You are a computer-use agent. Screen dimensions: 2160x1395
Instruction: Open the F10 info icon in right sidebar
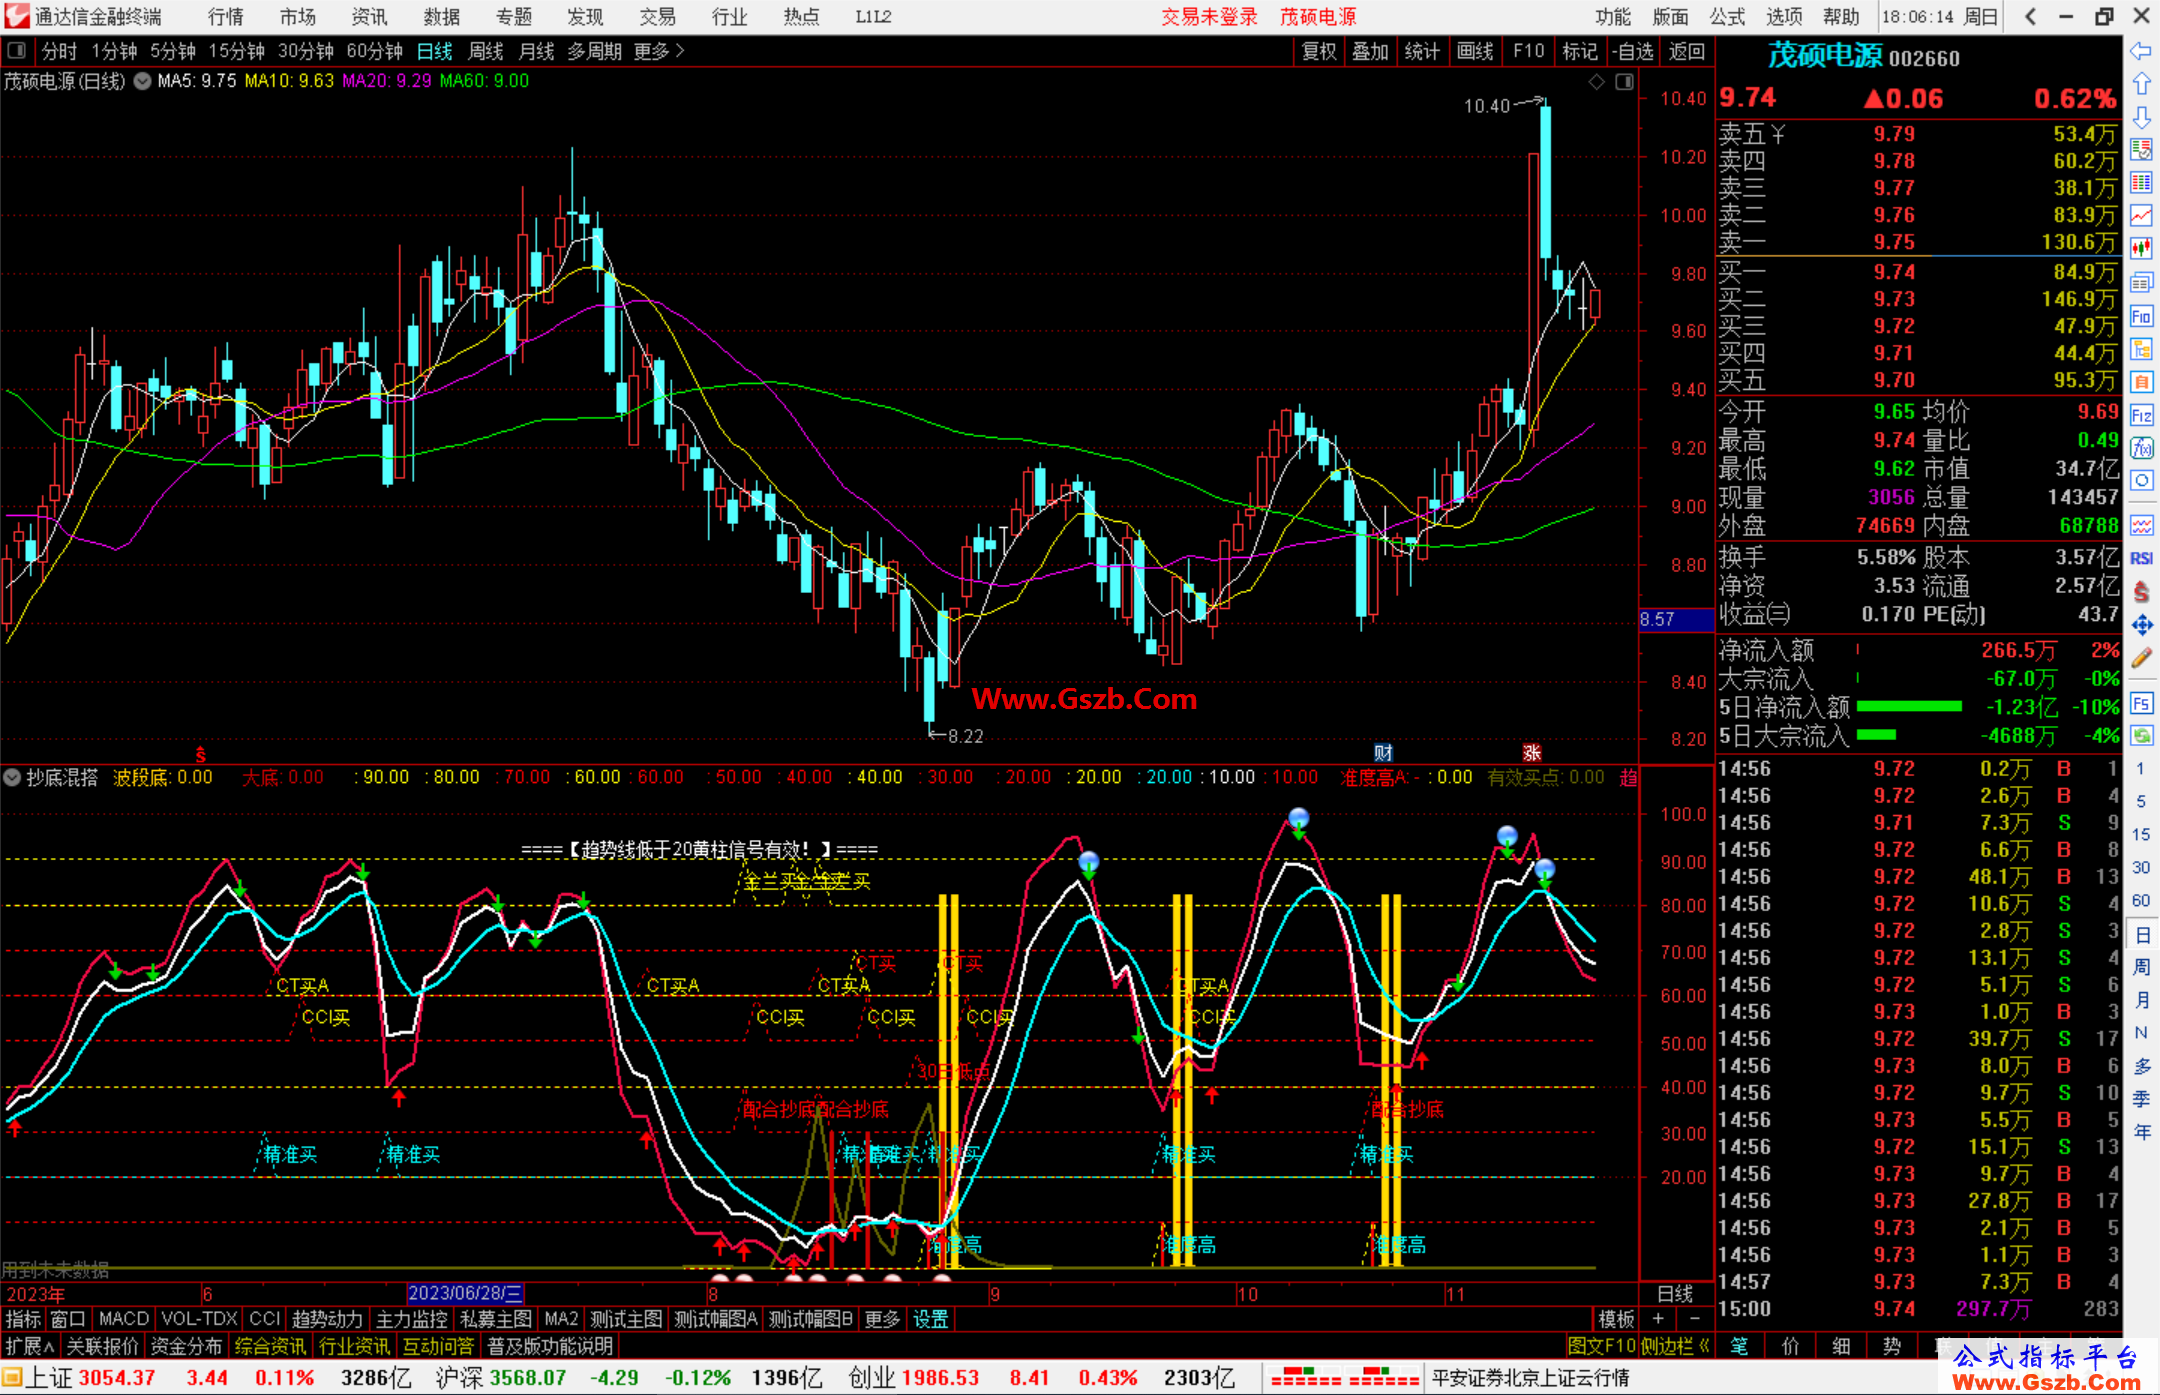pyautogui.click(x=2141, y=316)
